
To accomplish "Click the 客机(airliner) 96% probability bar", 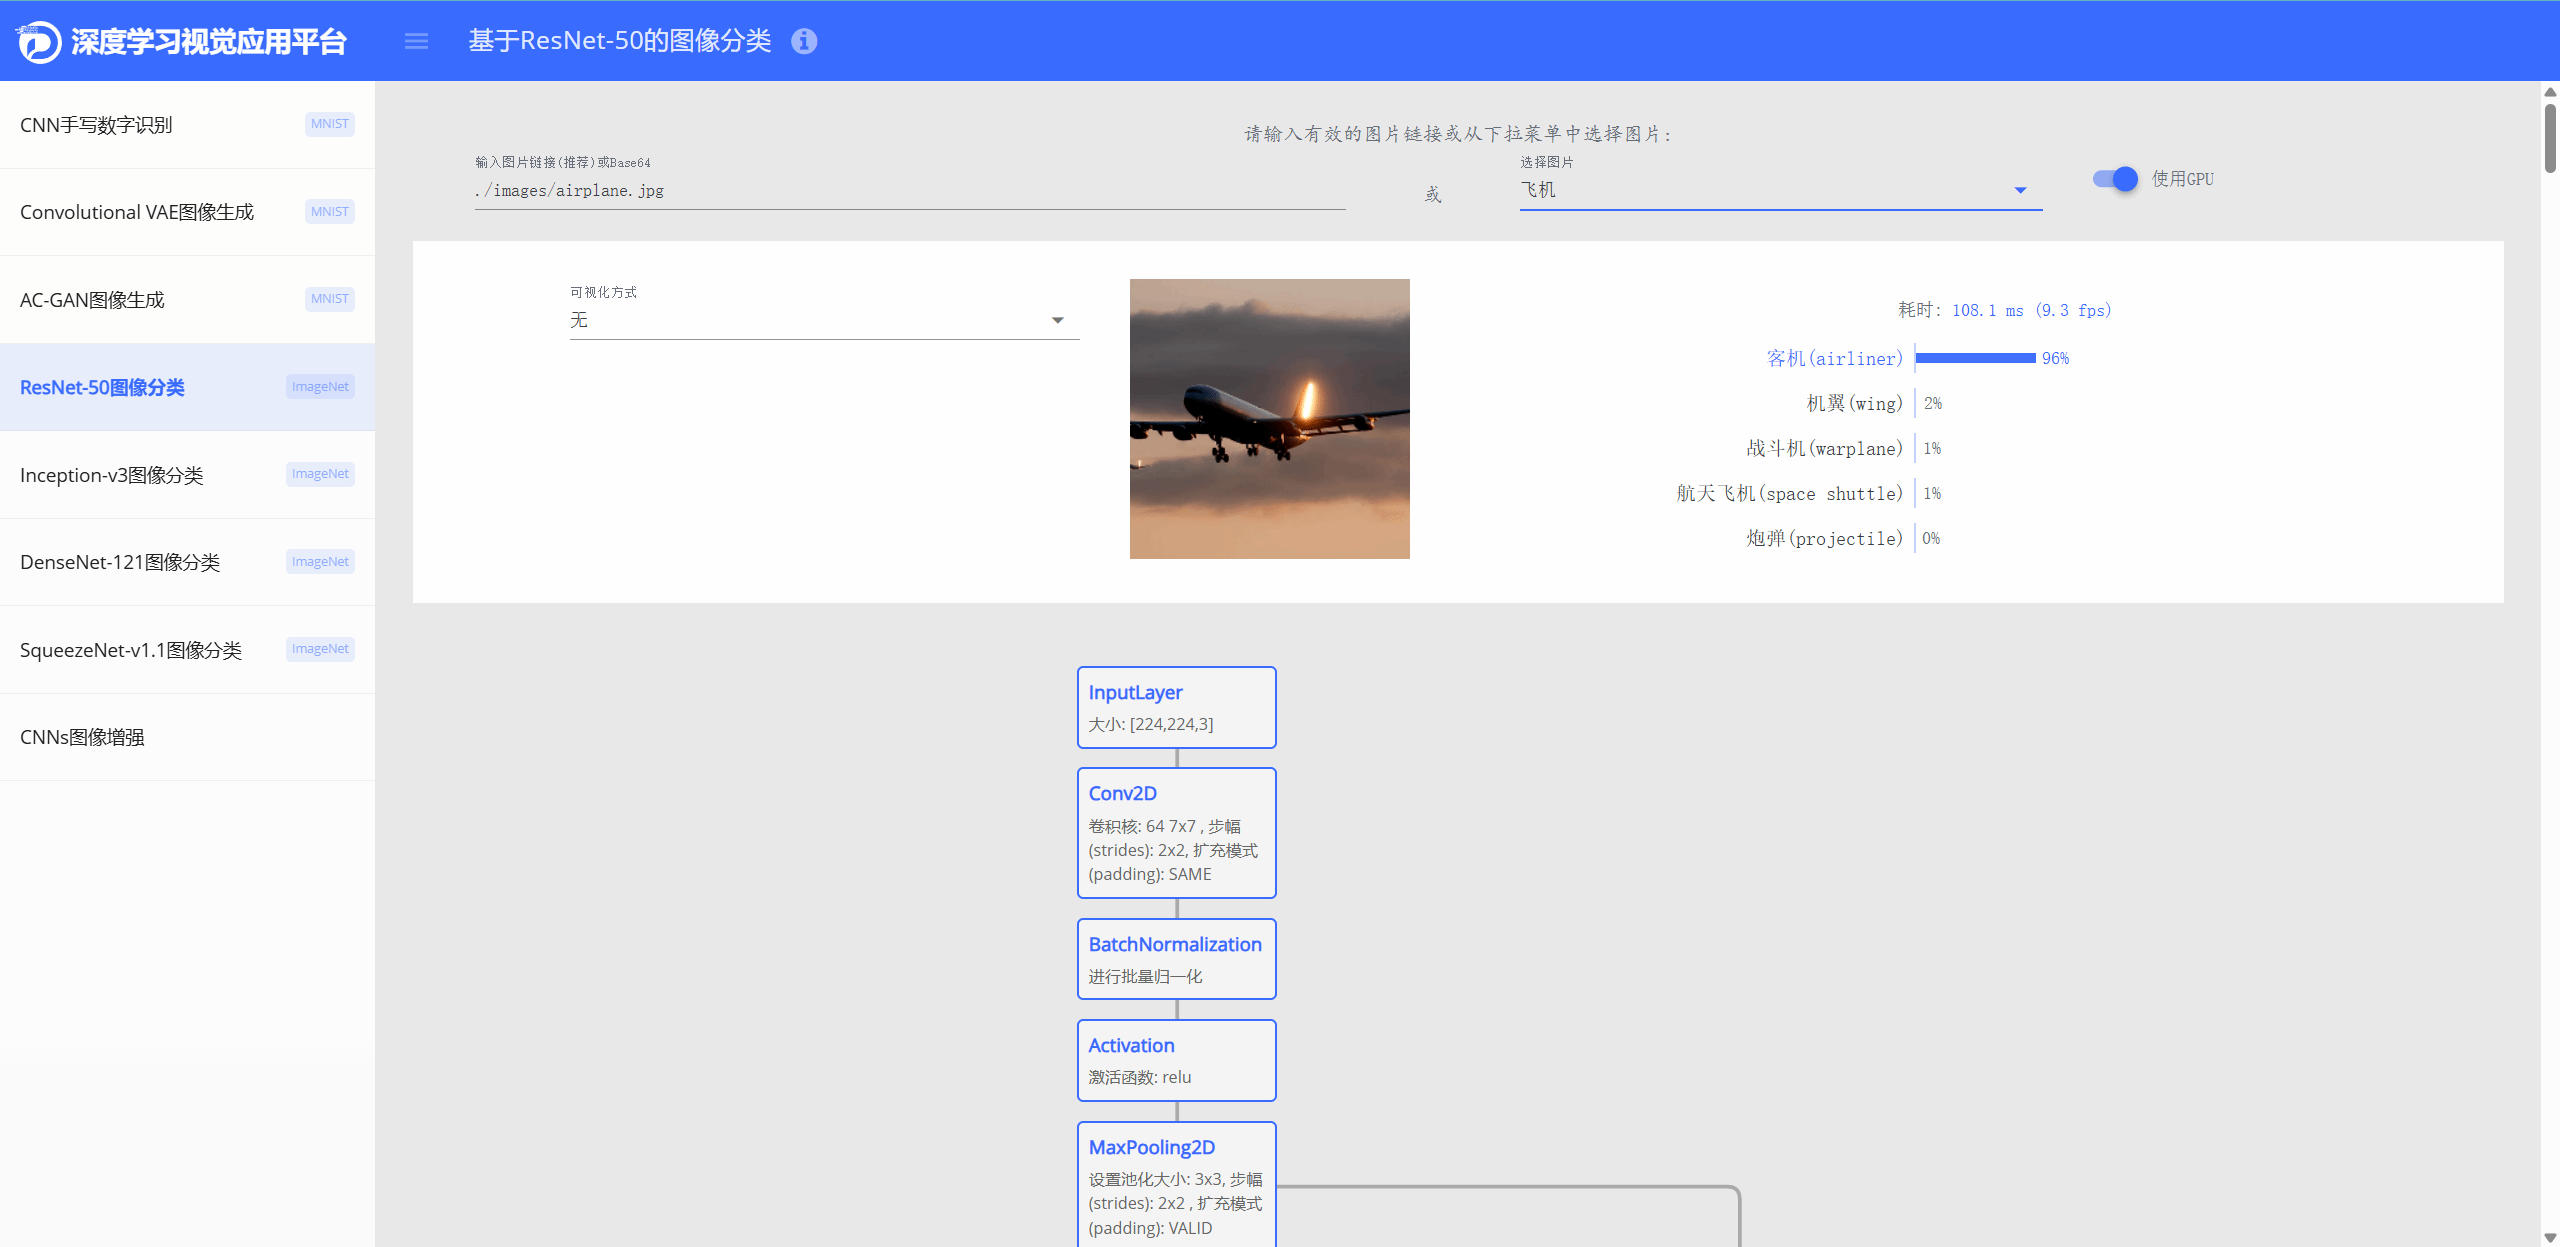I will coord(1976,358).
